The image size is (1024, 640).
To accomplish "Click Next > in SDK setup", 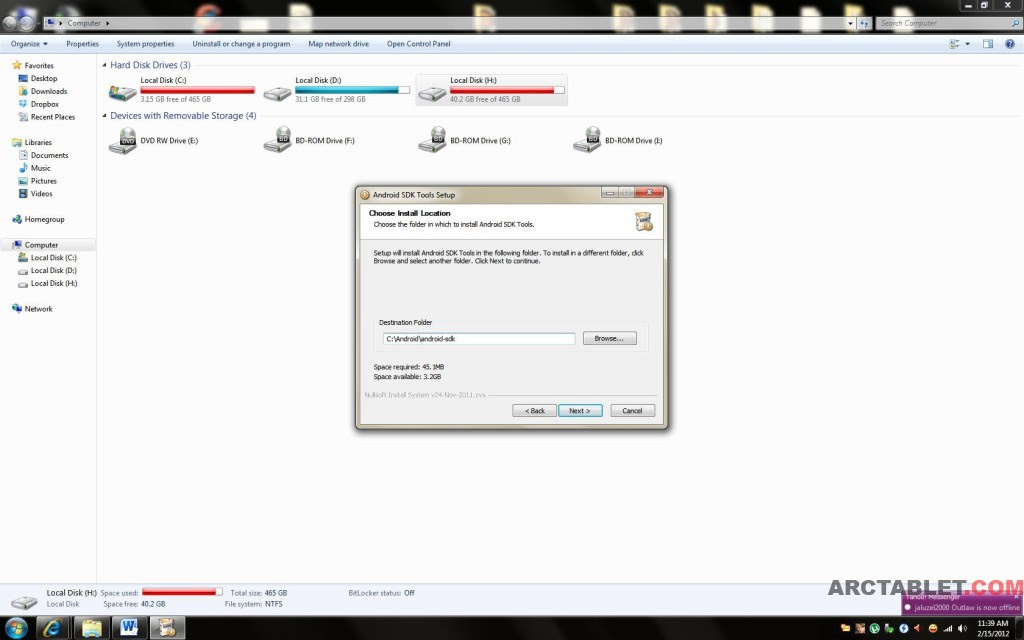I will pos(580,411).
